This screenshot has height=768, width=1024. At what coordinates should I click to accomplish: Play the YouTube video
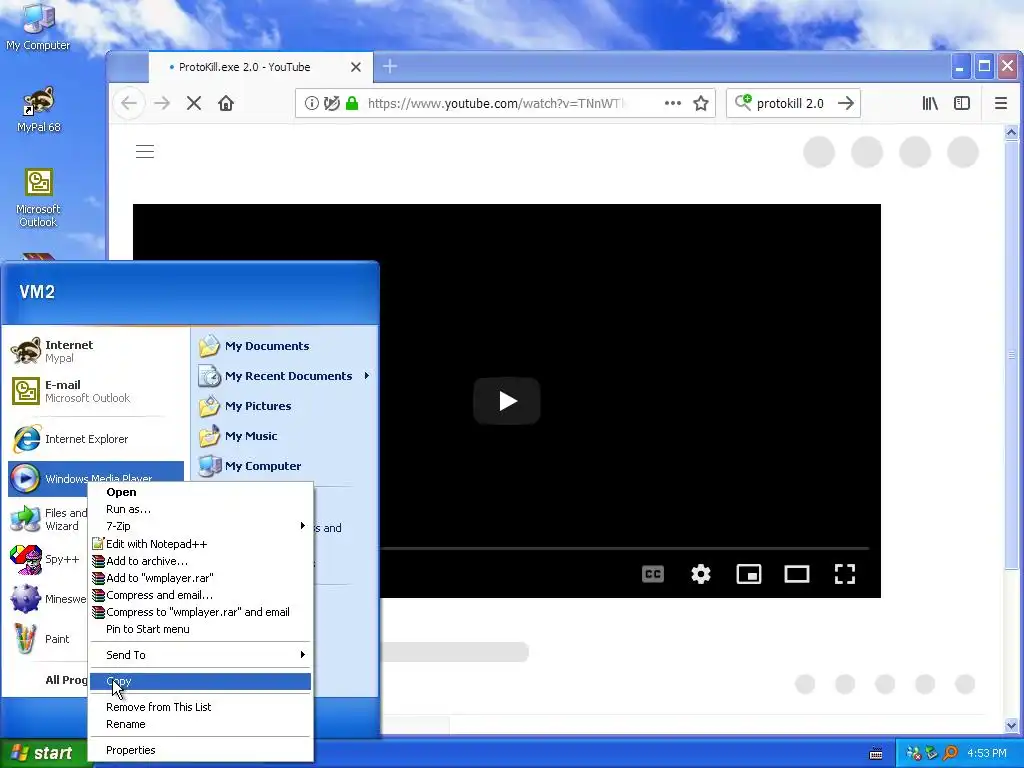click(x=507, y=401)
